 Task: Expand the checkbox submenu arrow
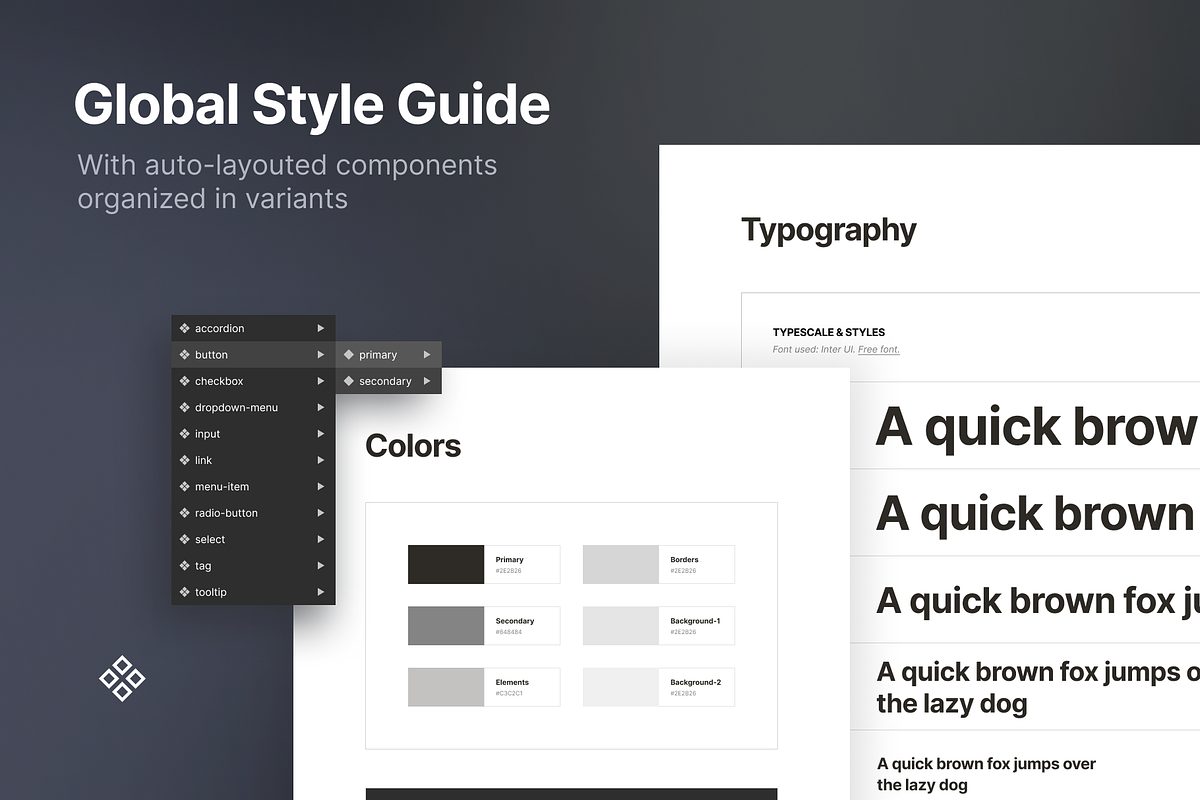[321, 381]
